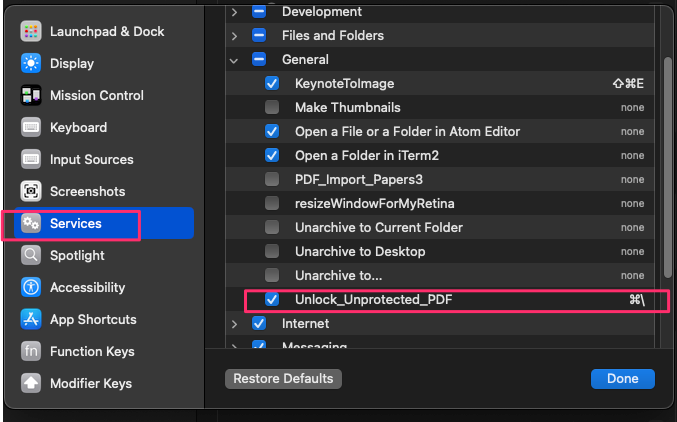This screenshot has height=422, width=677.
Task: Click Restore Defaults button
Action: 283,378
